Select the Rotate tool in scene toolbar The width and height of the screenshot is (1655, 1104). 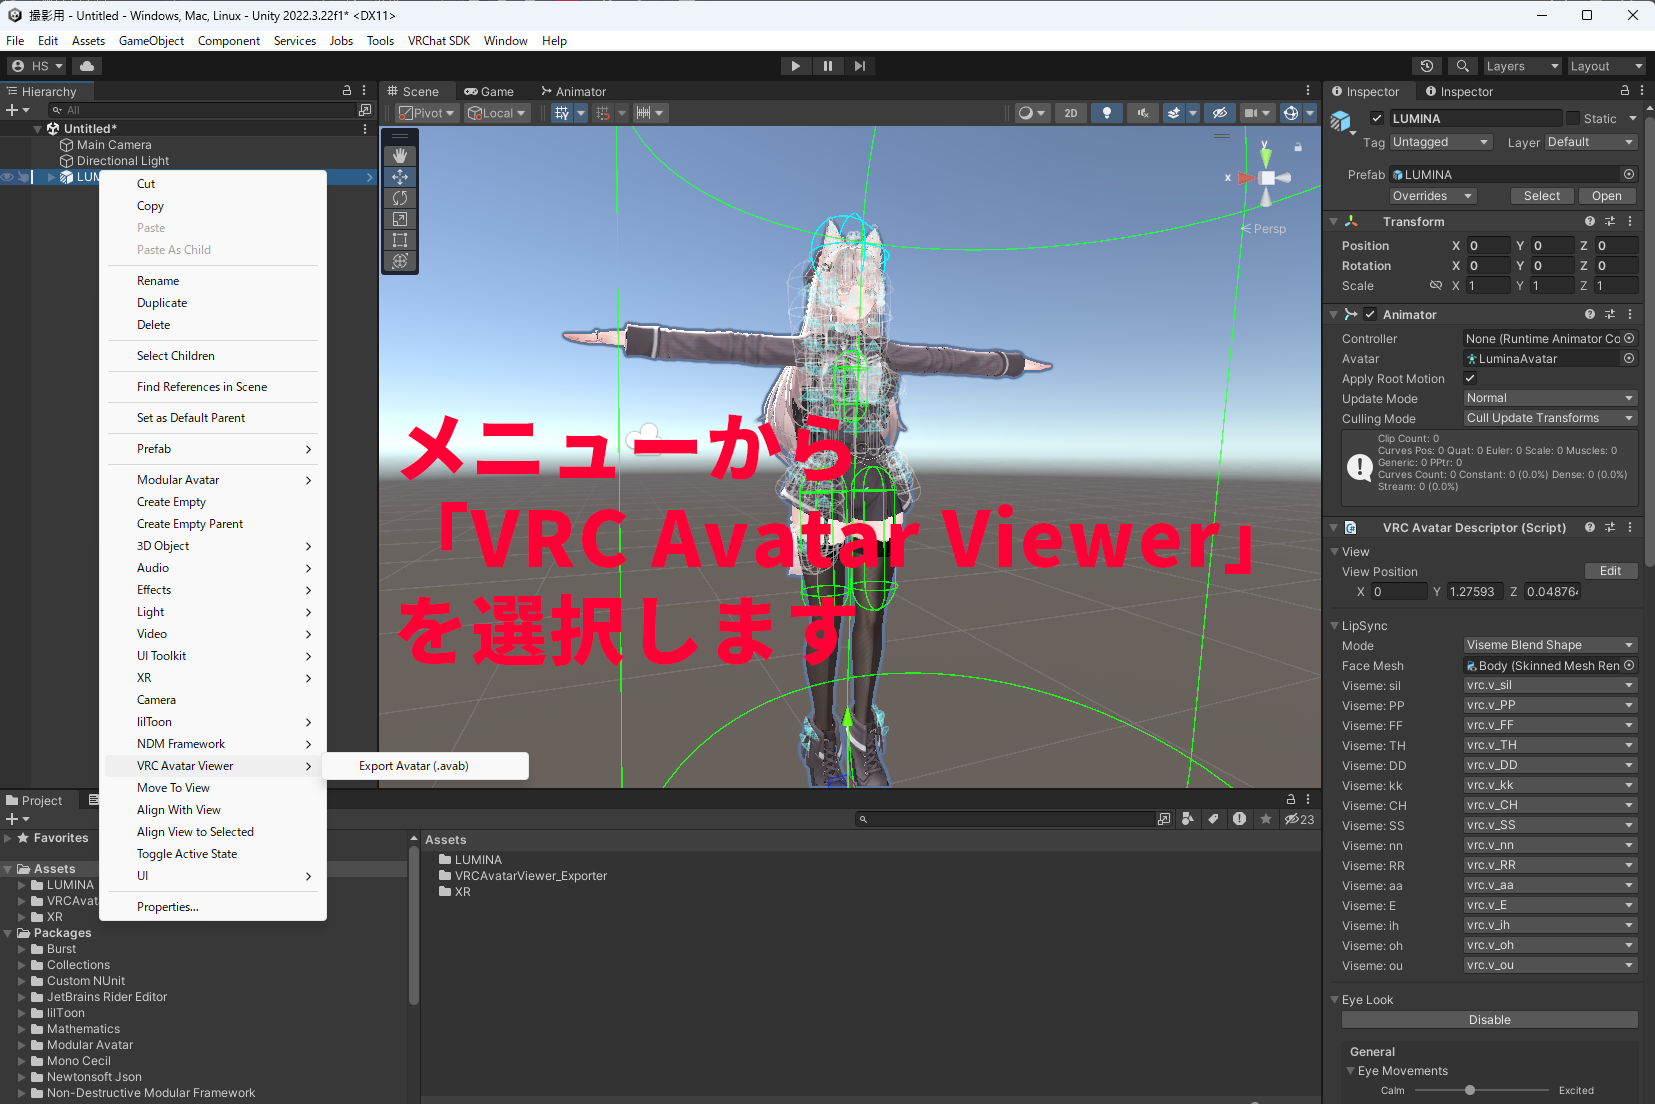[x=400, y=198]
